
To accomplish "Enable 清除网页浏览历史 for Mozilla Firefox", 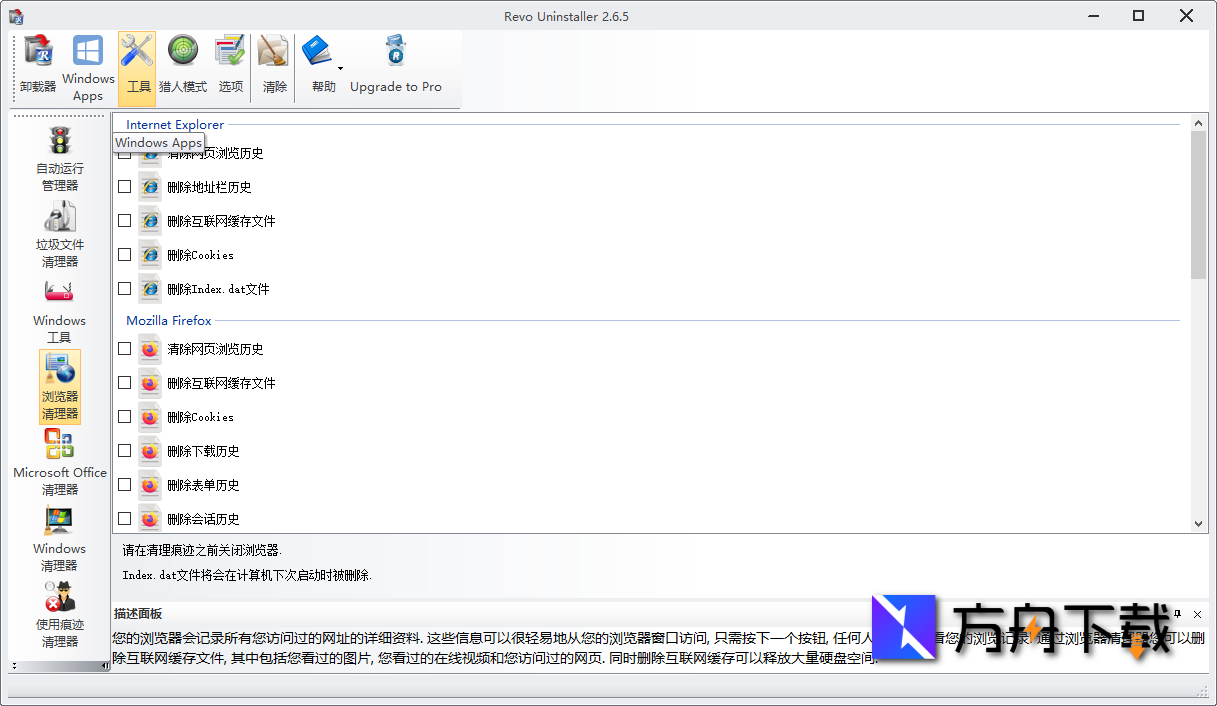I will [x=124, y=349].
